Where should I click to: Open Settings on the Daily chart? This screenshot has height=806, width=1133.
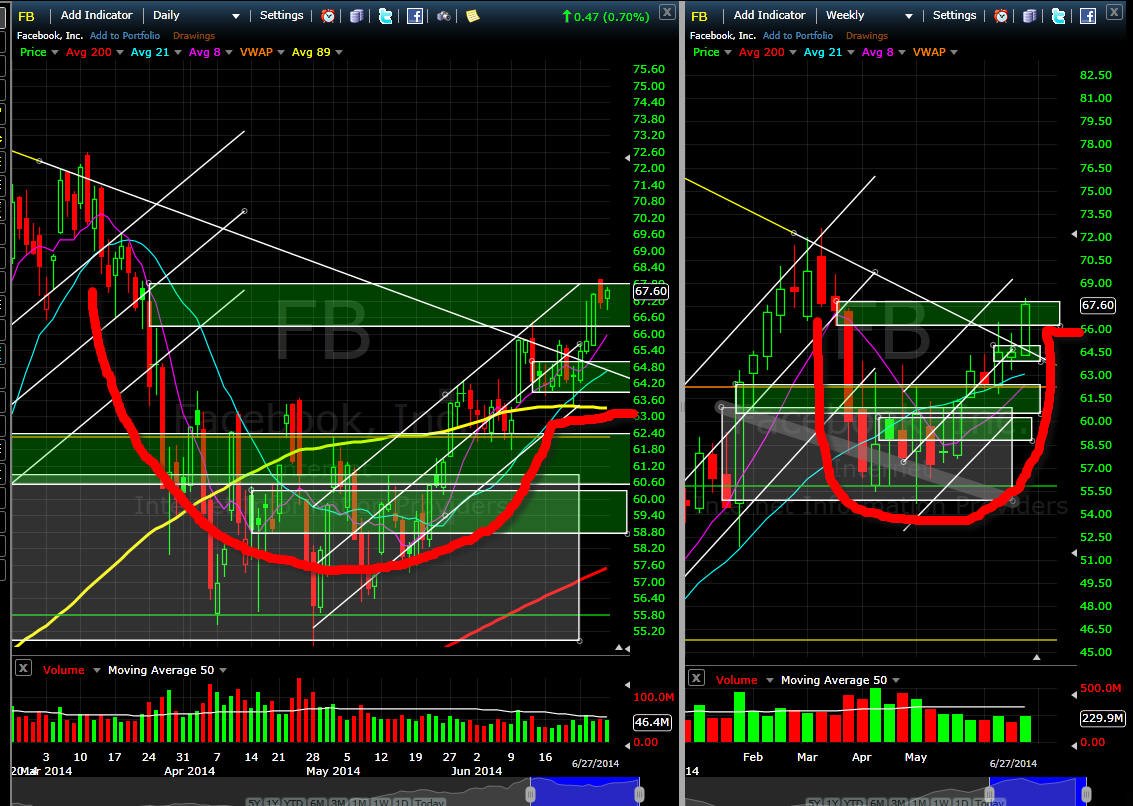282,15
